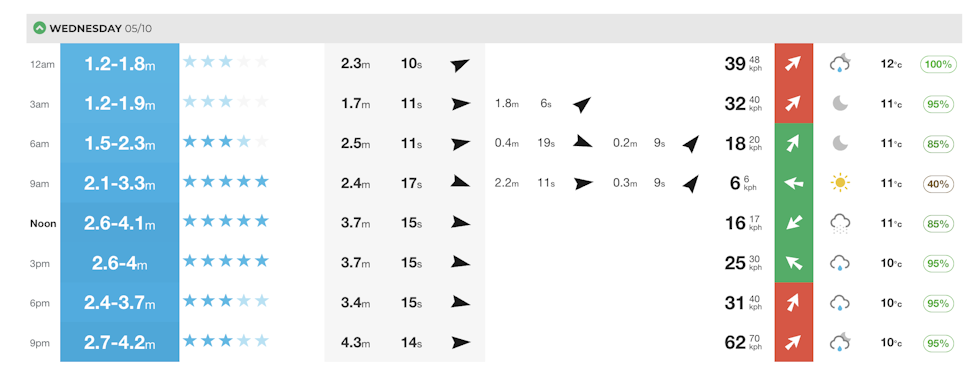Click the 12am primary swell direction arrow

pyautogui.click(x=460, y=64)
